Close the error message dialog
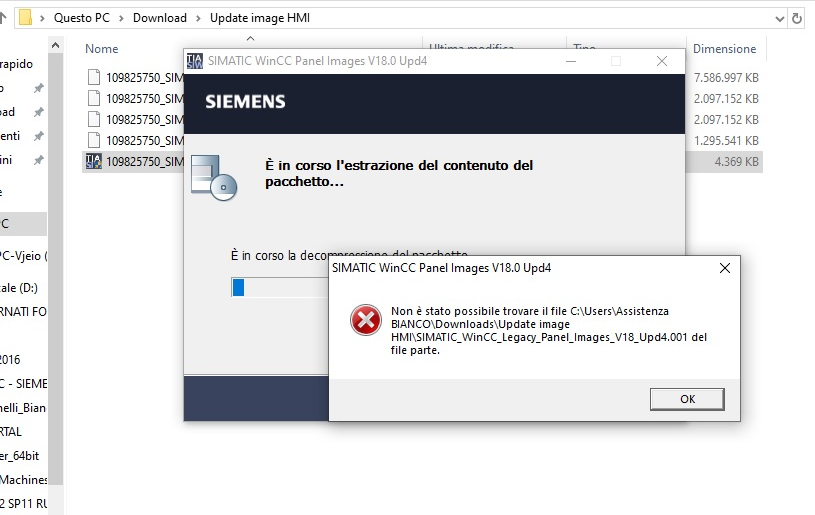815x515 pixels. pos(725,268)
